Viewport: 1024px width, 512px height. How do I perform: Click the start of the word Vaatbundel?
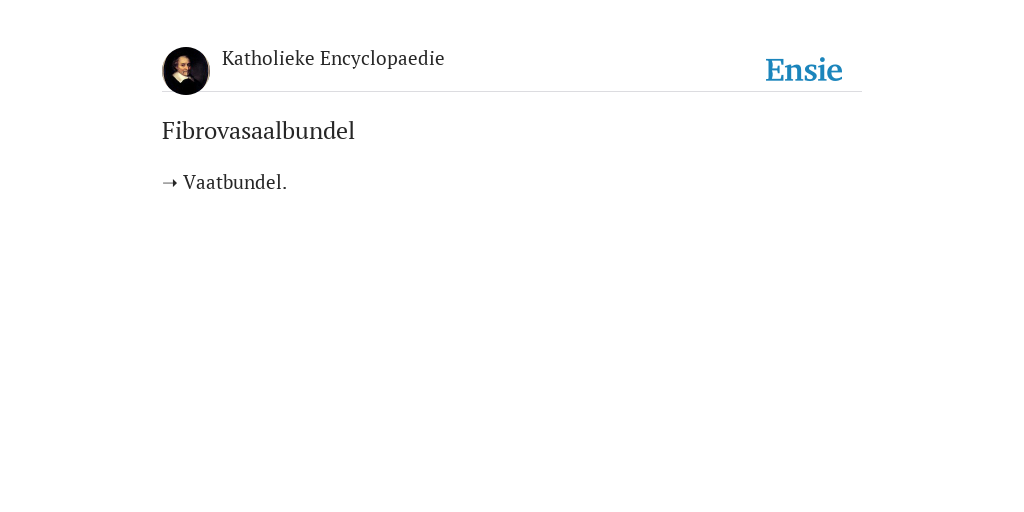pos(189,183)
